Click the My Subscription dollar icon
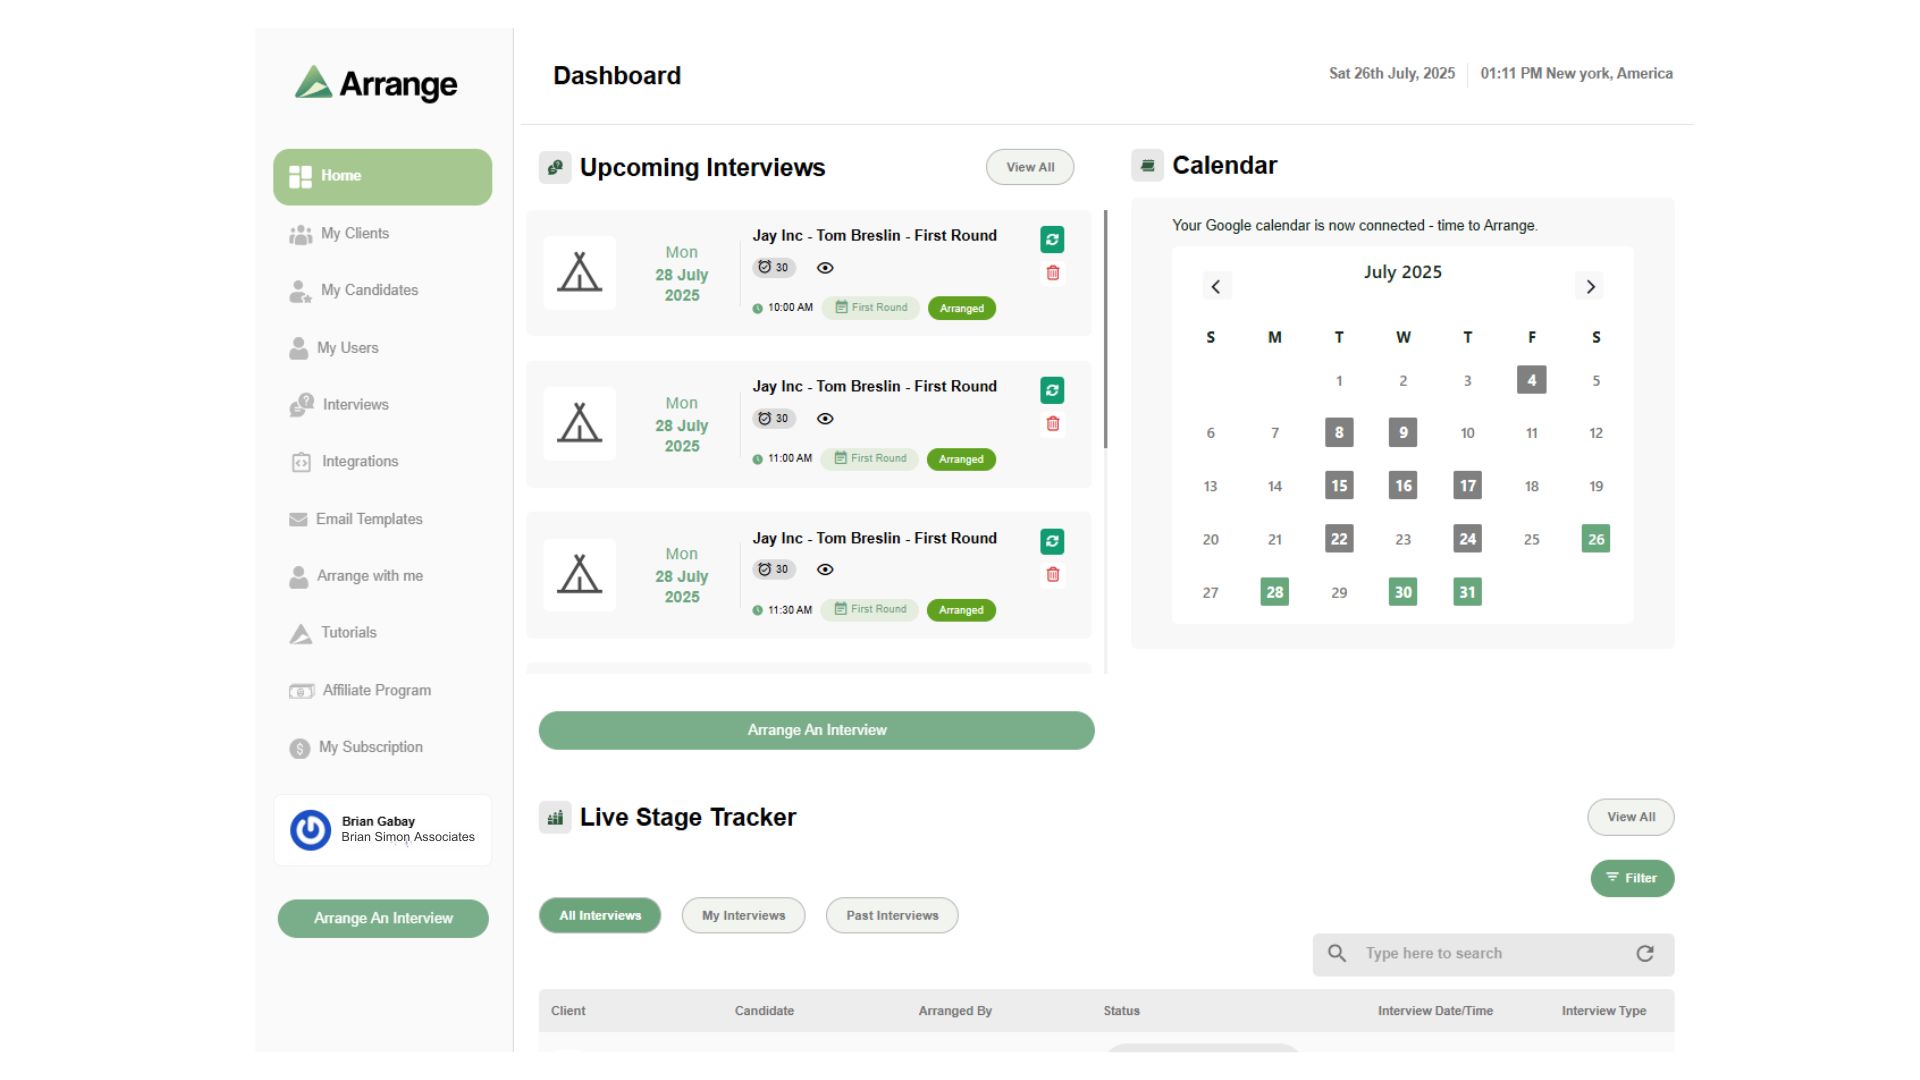Screen dimensions: 1920x1080 tap(299, 748)
